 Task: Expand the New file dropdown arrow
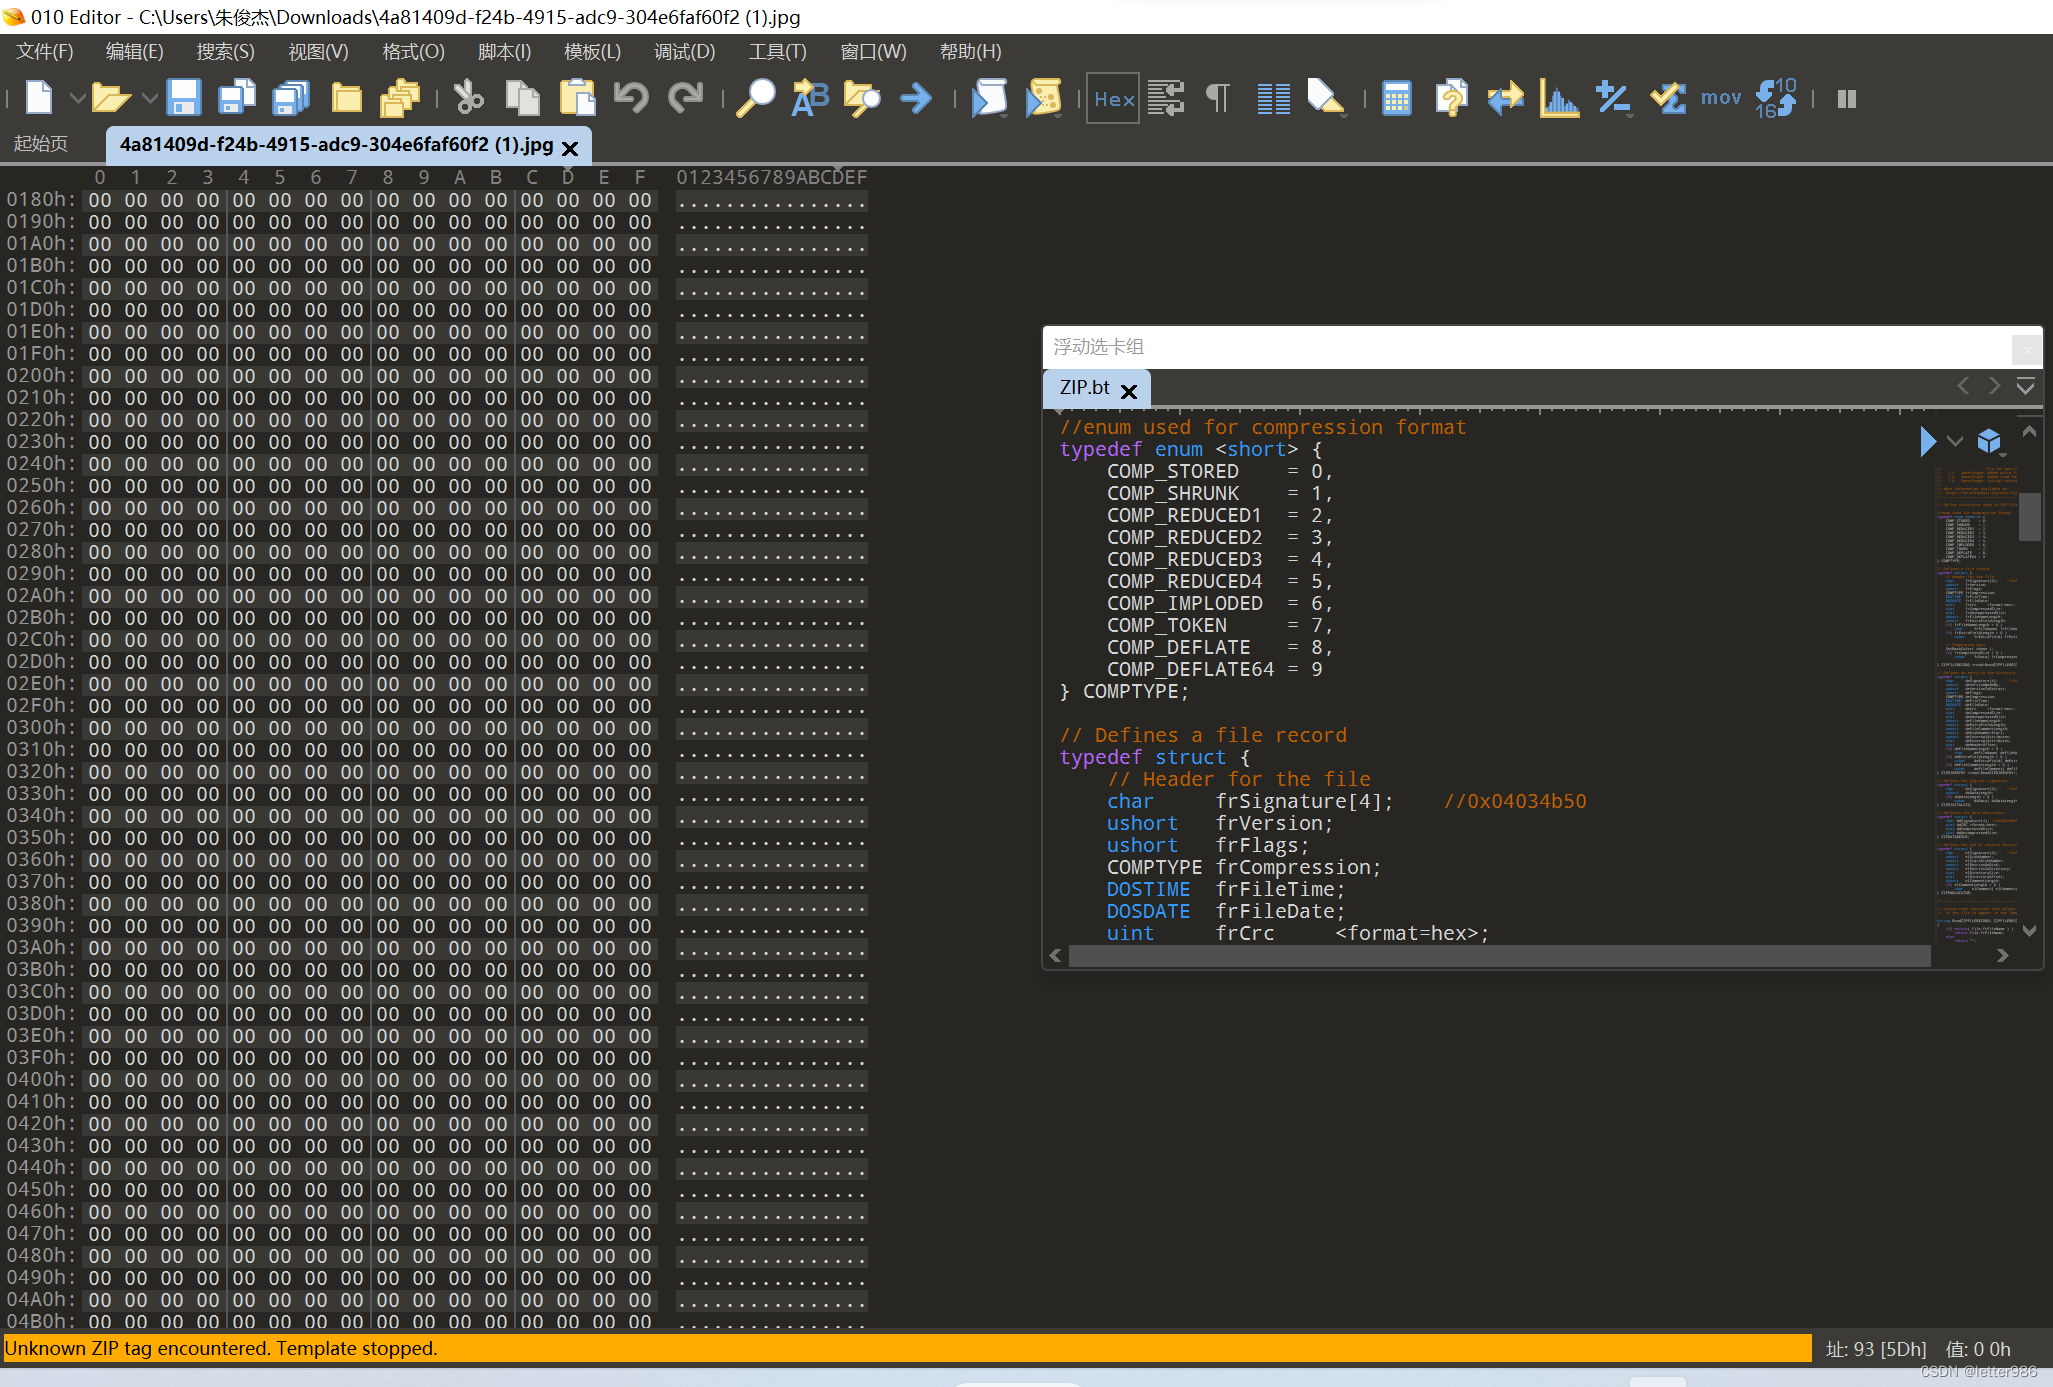click(77, 98)
